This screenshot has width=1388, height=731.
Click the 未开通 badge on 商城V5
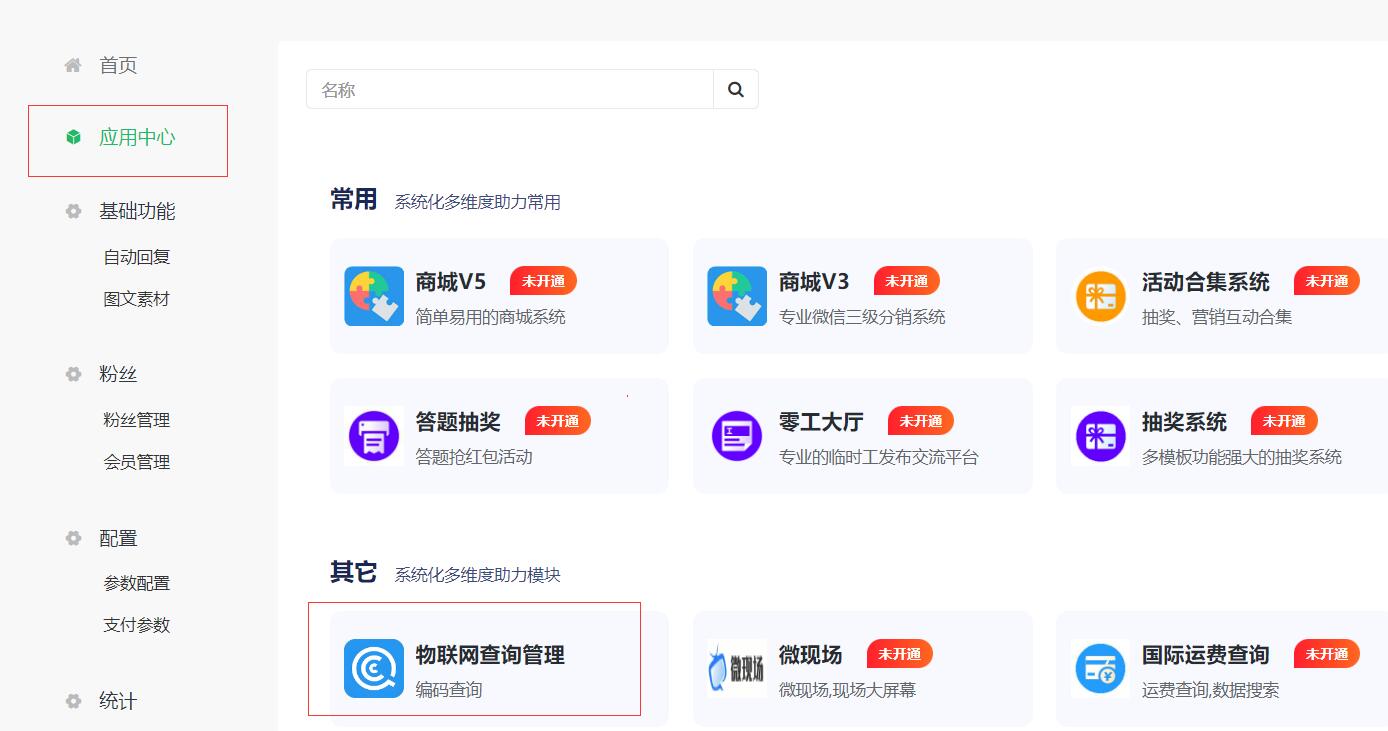(x=543, y=281)
